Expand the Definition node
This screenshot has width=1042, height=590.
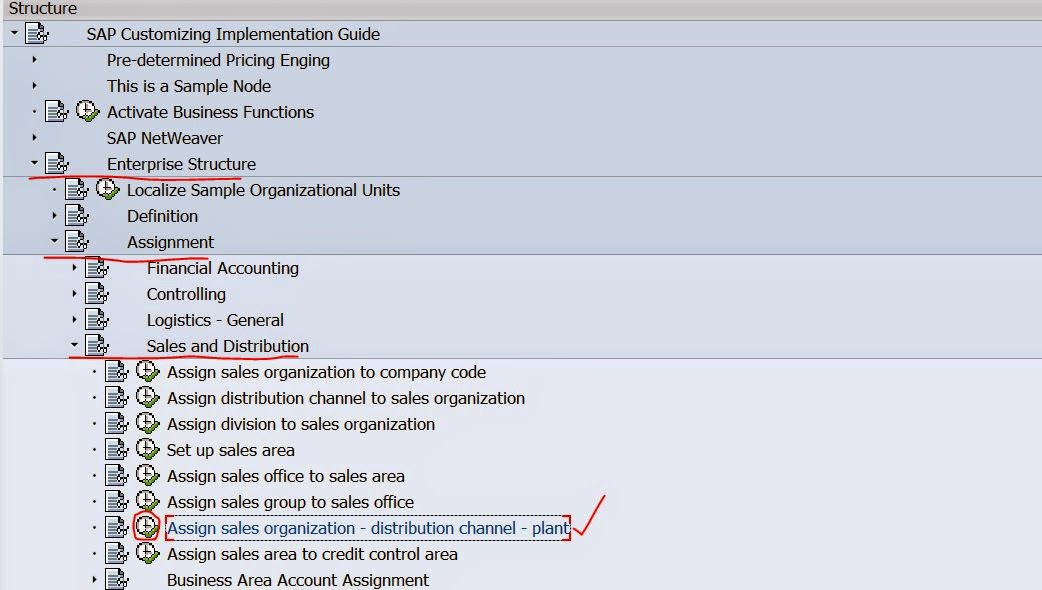(54, 216)
